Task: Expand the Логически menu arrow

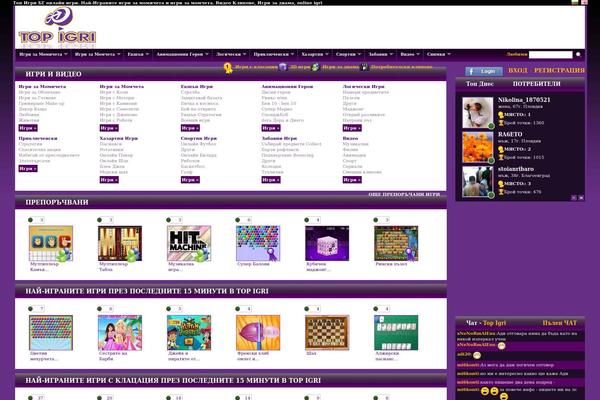Action: [245, 54]
